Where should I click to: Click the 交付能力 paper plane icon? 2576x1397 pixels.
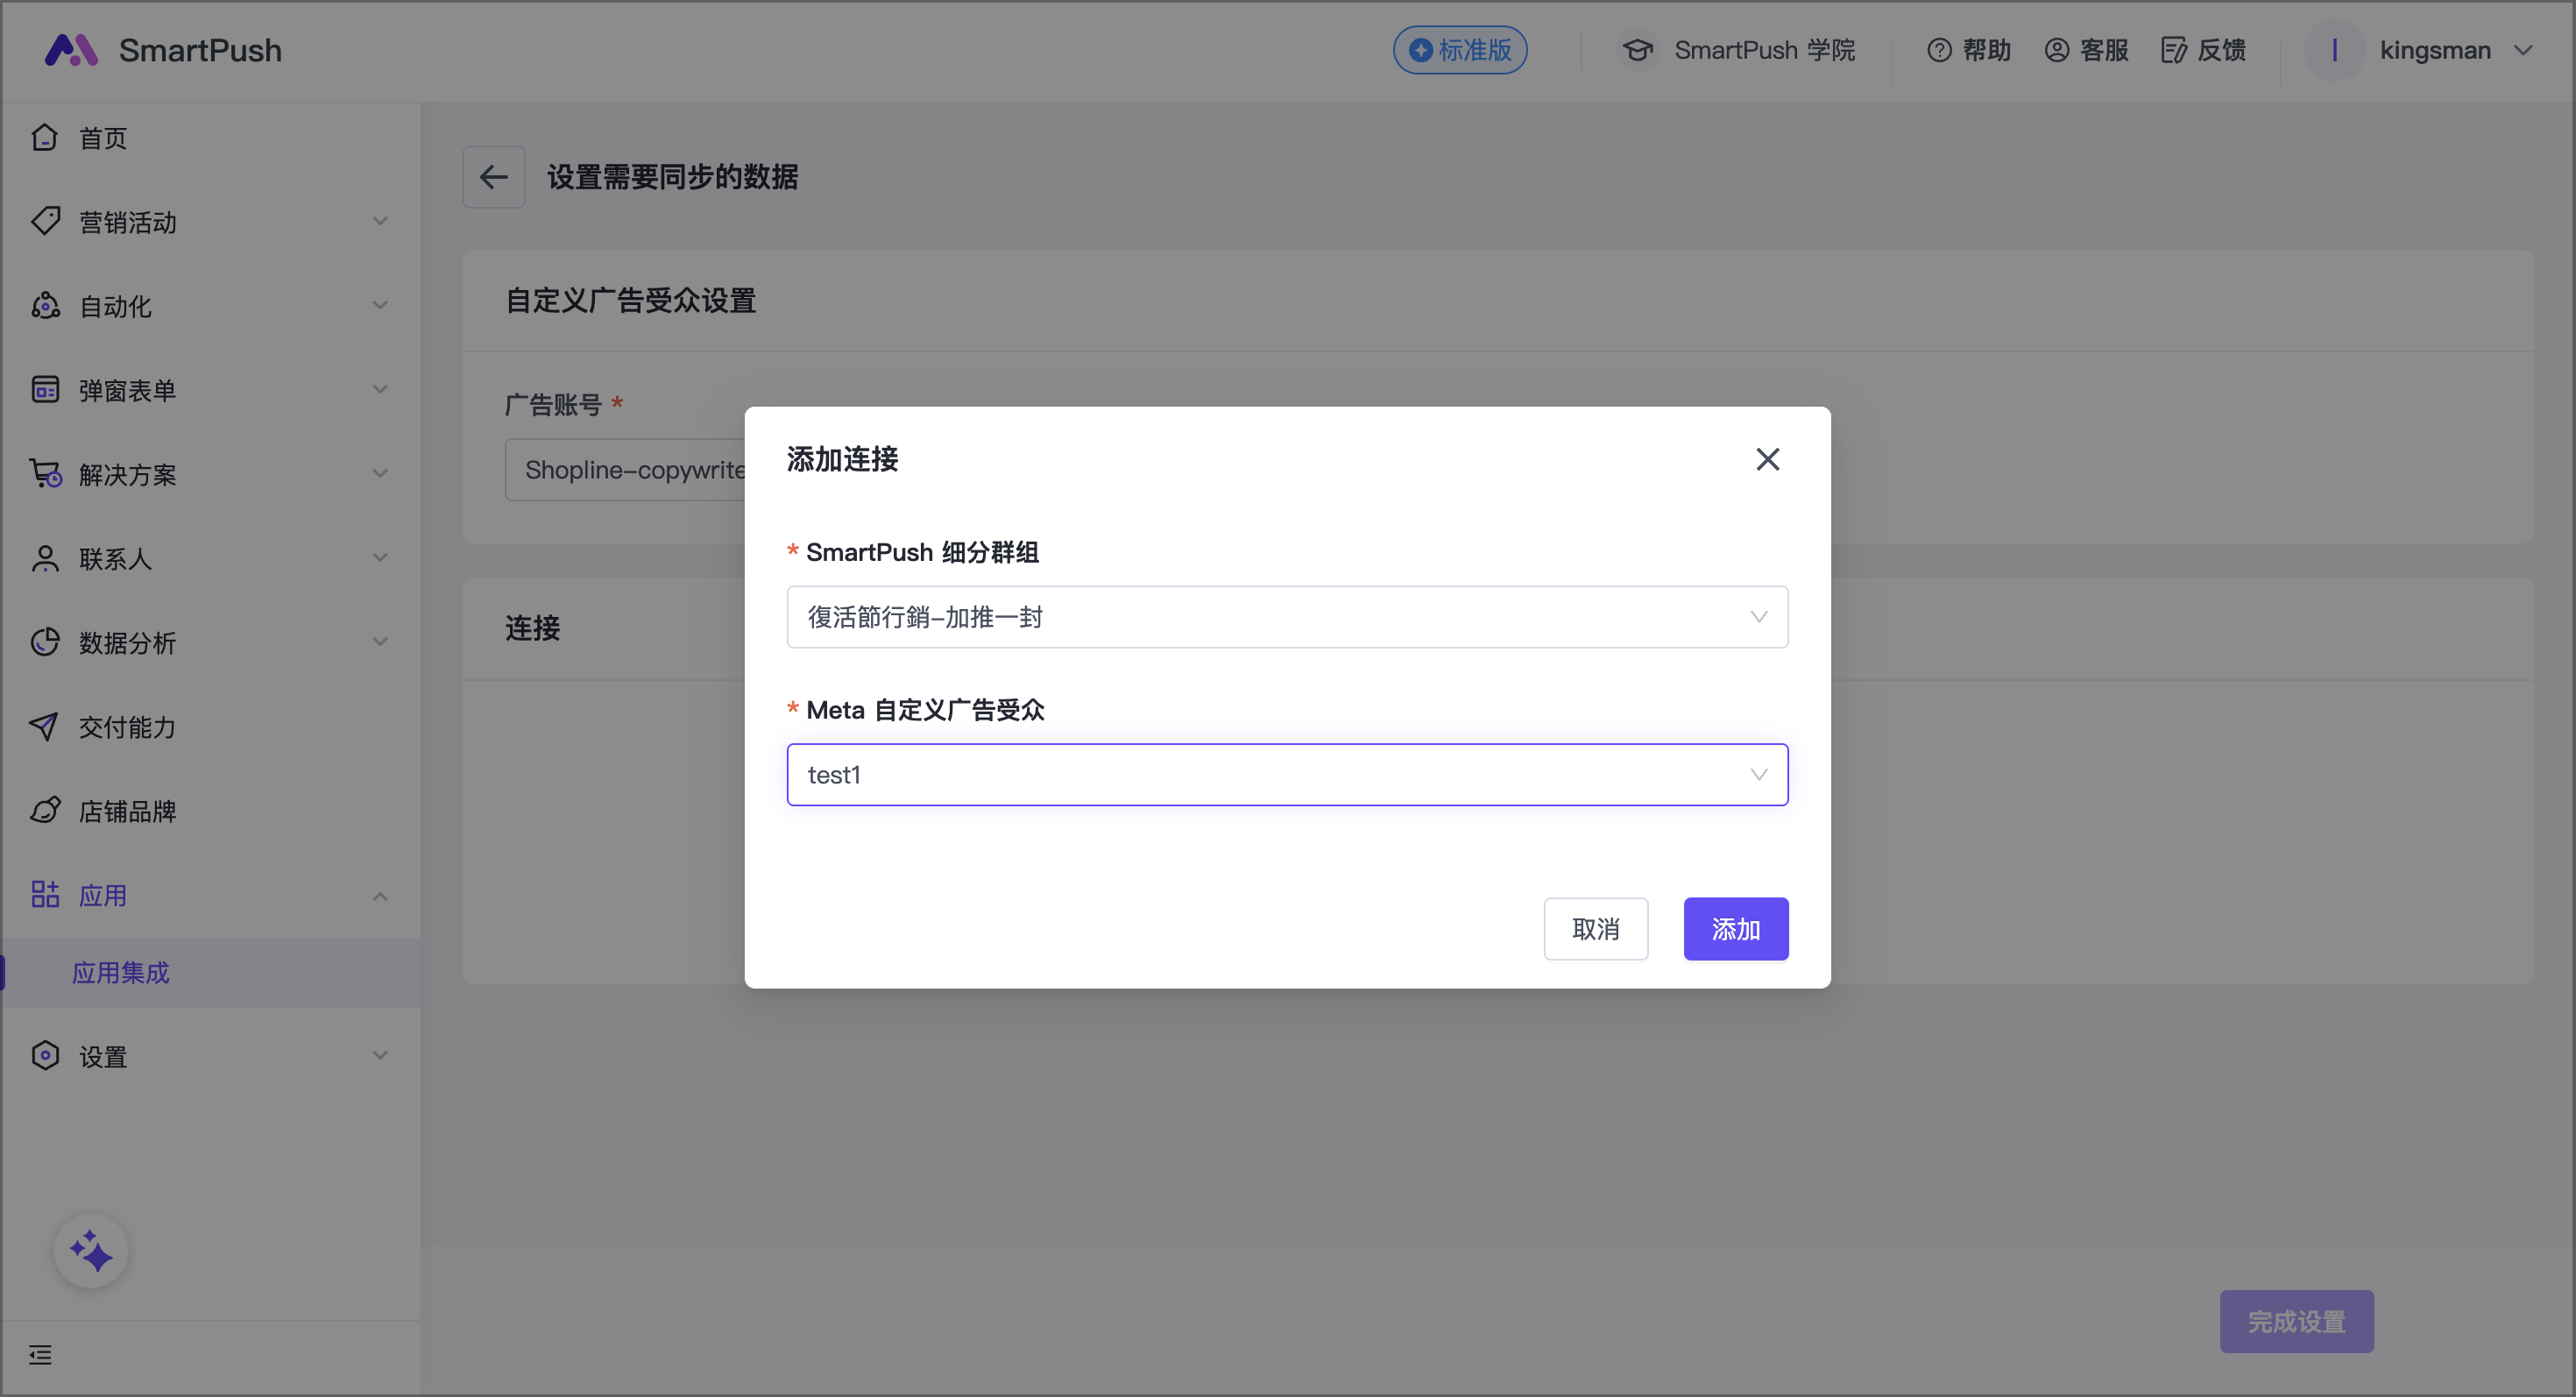tap(45, 726)
